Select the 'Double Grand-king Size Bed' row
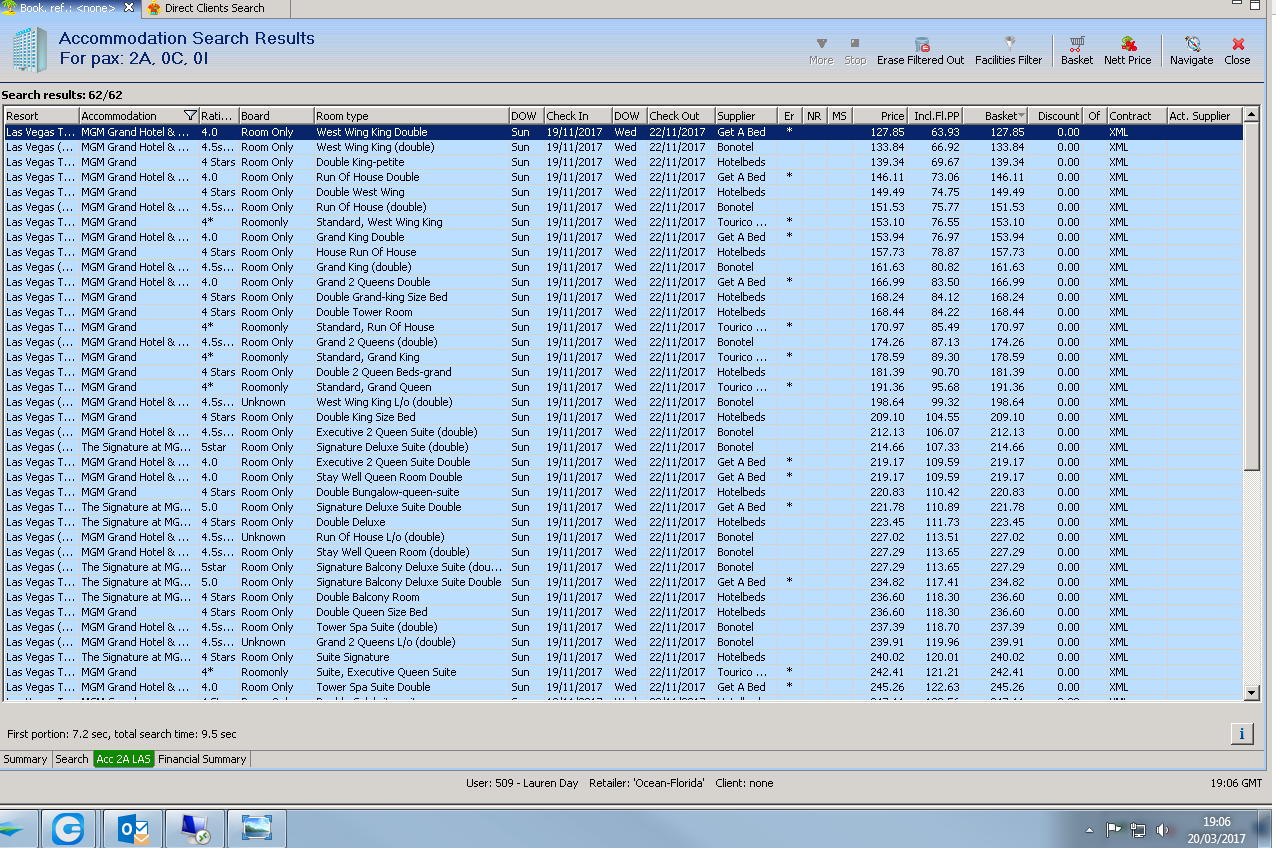The width and height of the screenshot is (1276, 848). click(622, 297)
